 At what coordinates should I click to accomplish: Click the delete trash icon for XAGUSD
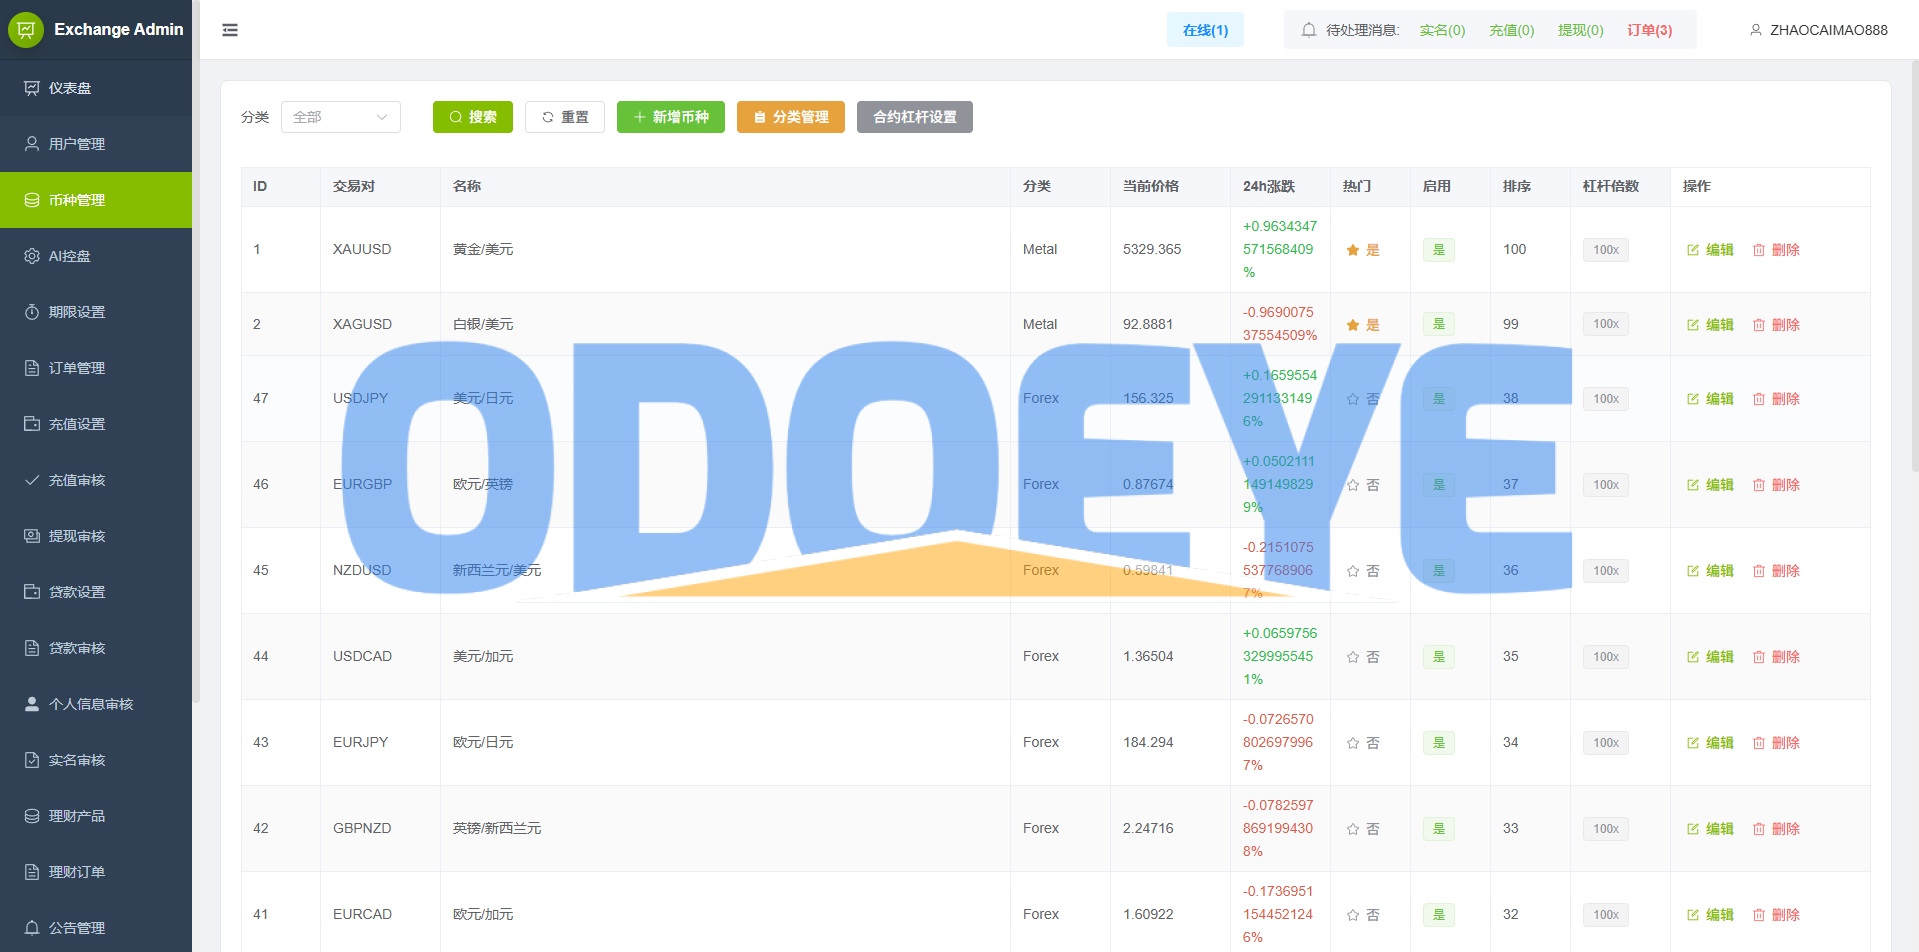pyautogui.click(x=1759, y=325)
